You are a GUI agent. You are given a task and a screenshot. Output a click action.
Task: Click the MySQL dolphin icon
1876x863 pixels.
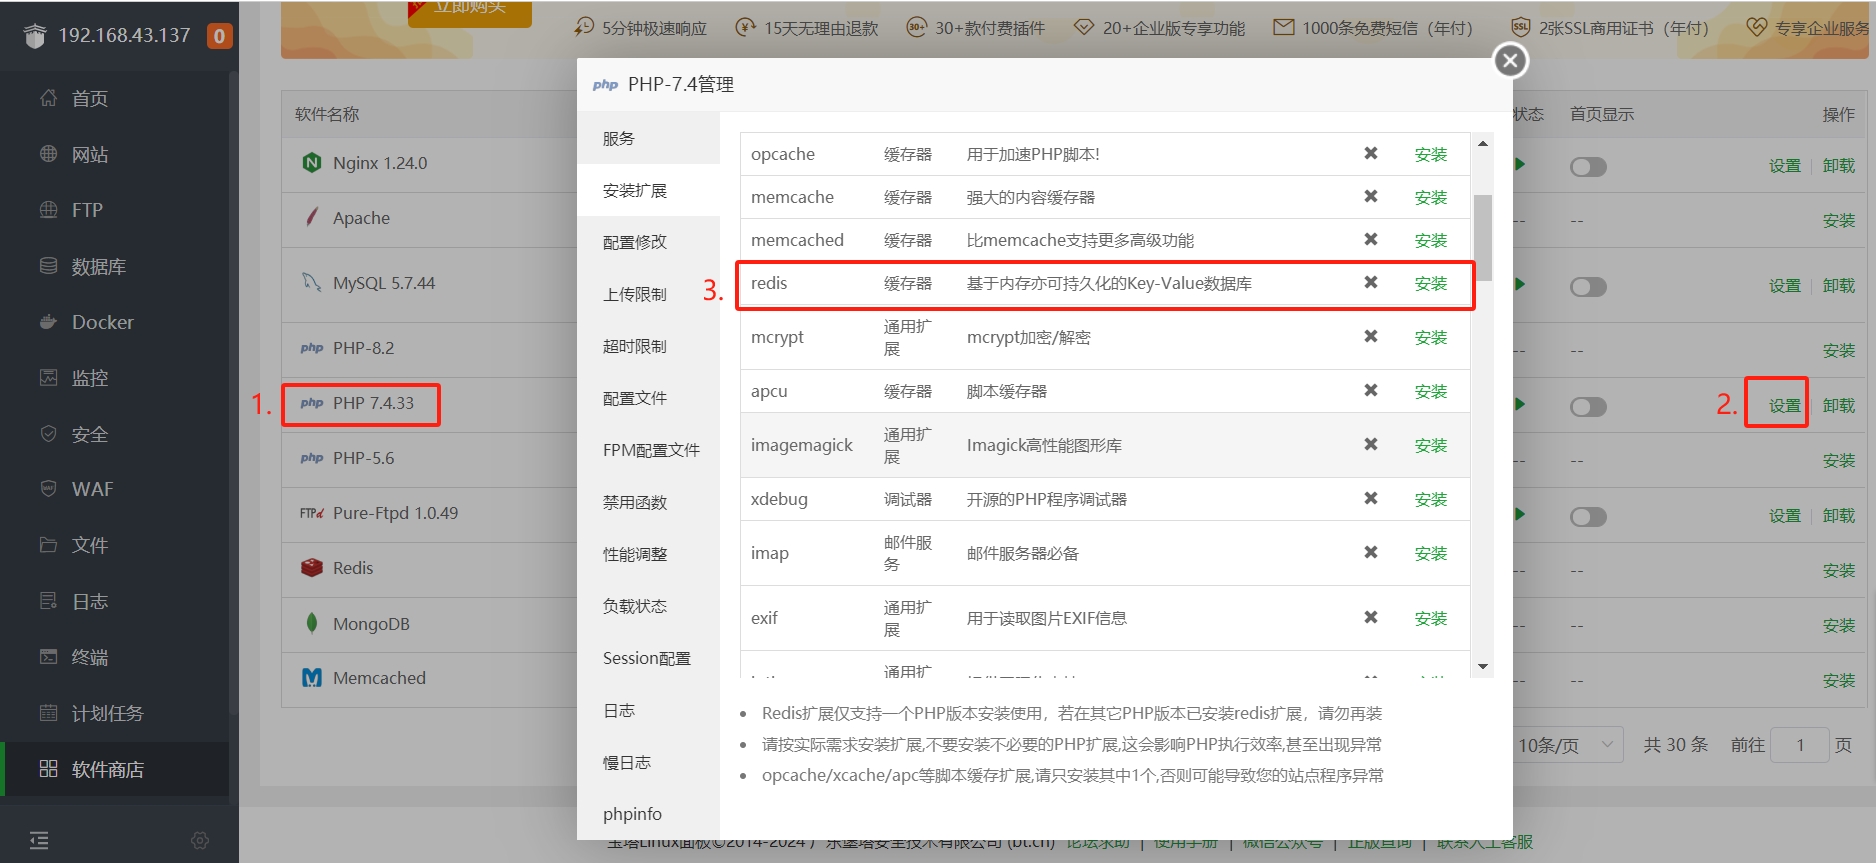click(x=312, y=282)
